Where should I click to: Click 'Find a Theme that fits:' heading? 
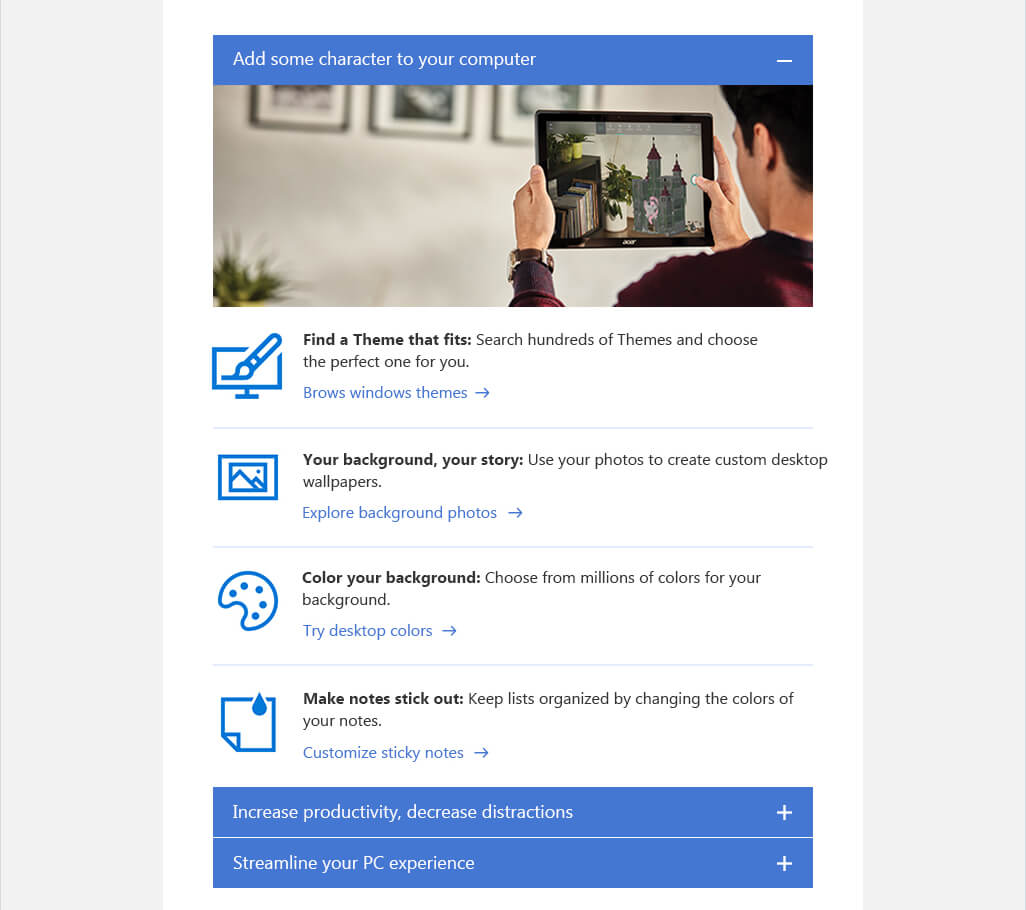coord(387,340)
